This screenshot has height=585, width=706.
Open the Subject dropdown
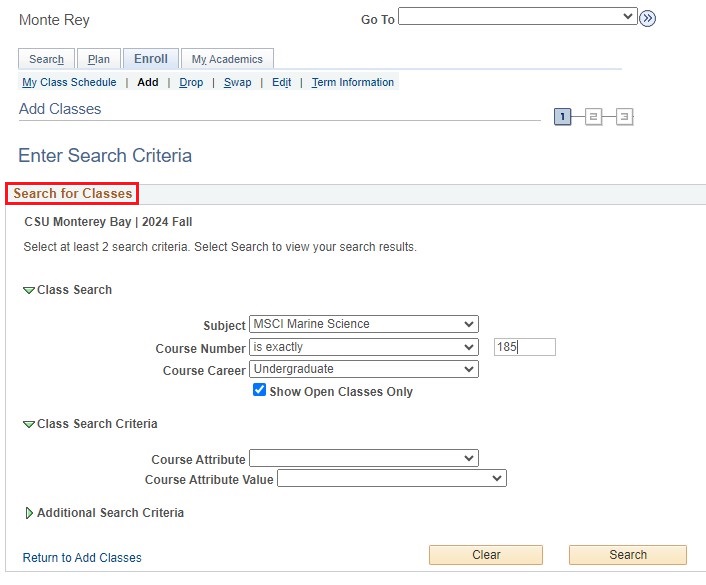(x=364, y=324)
